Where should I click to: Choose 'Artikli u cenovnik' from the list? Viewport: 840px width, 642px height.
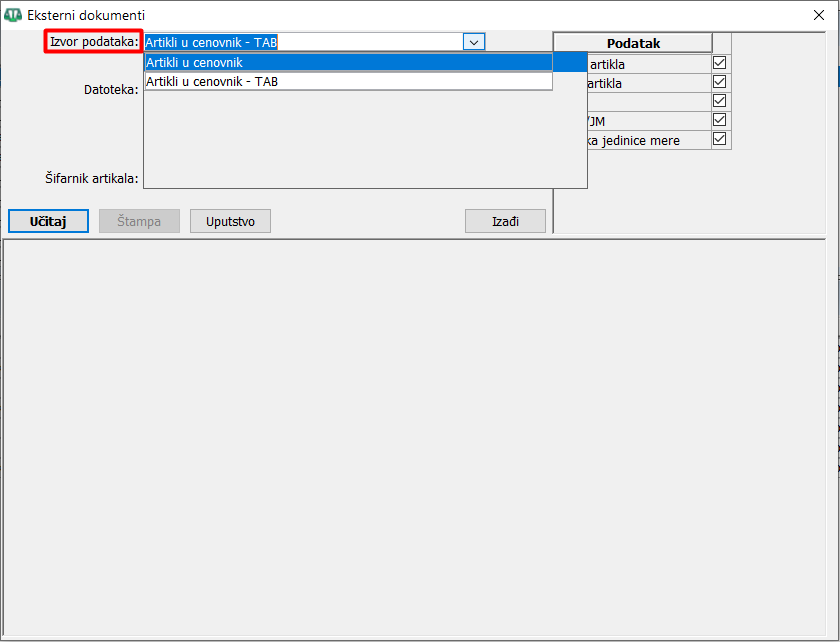348,62
